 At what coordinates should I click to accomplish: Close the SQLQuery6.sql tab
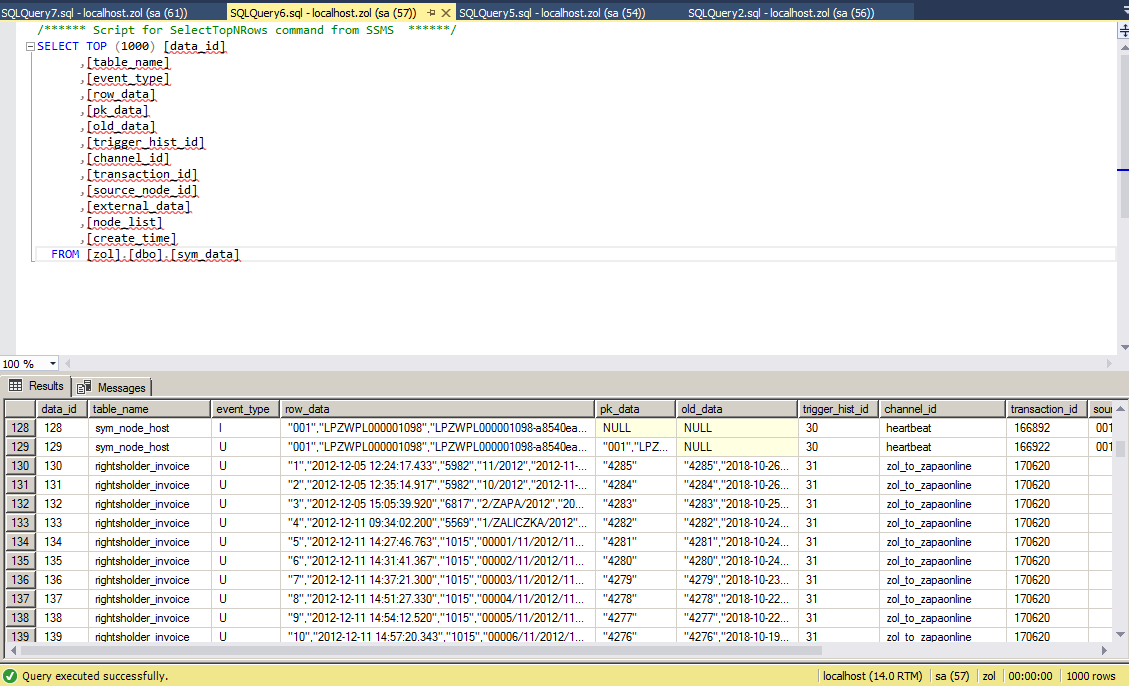[x=447, y=13]
